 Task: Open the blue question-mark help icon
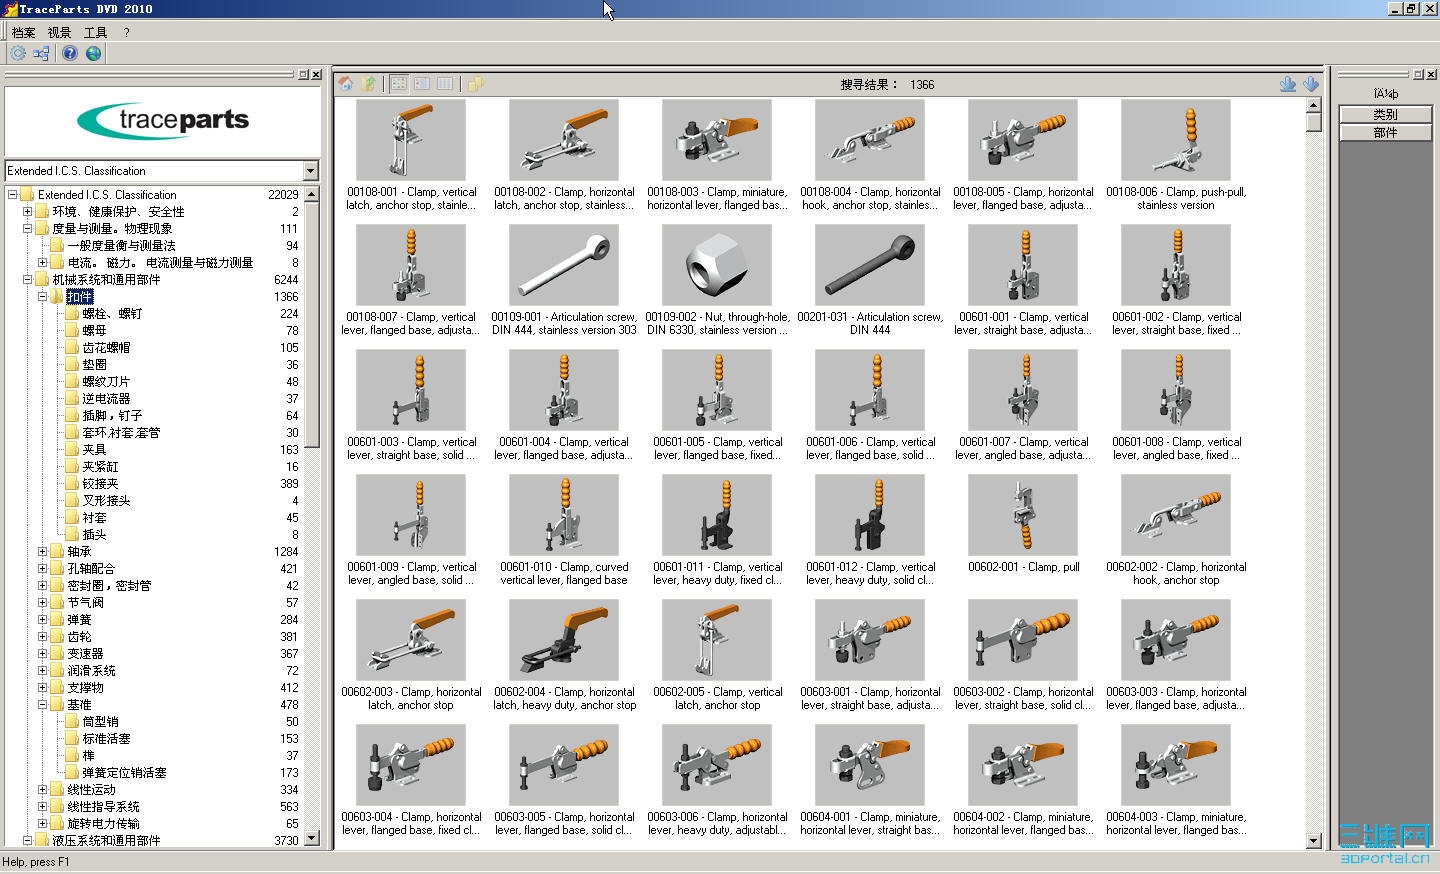pyautogui.click(x=70, y=53)
